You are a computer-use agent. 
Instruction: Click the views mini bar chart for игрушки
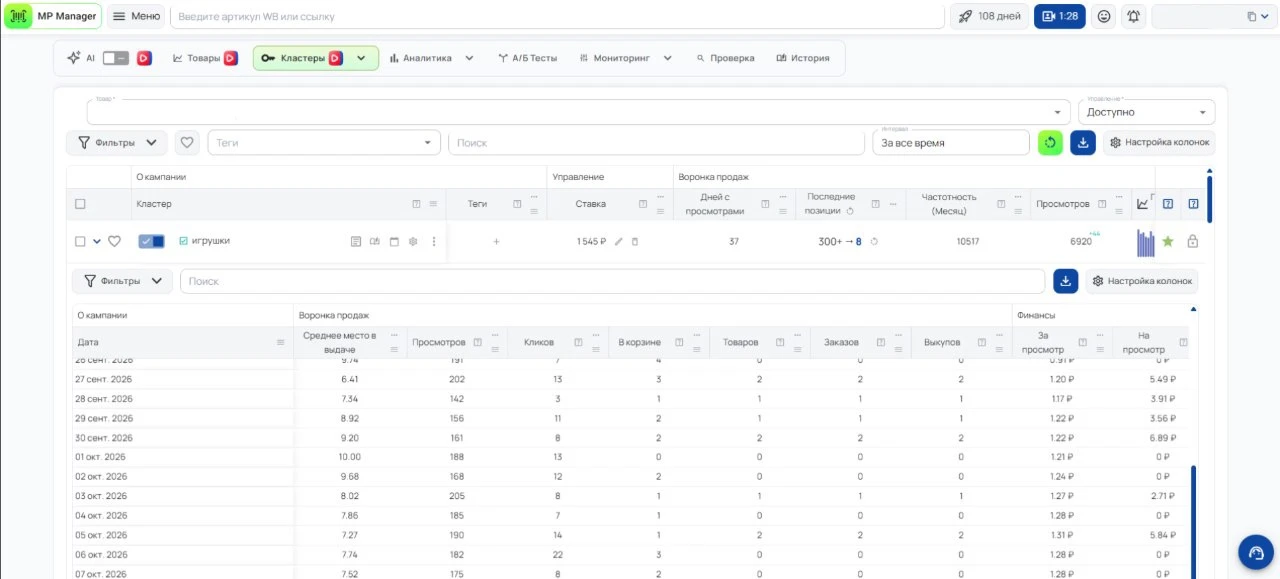coord(1145,242)
